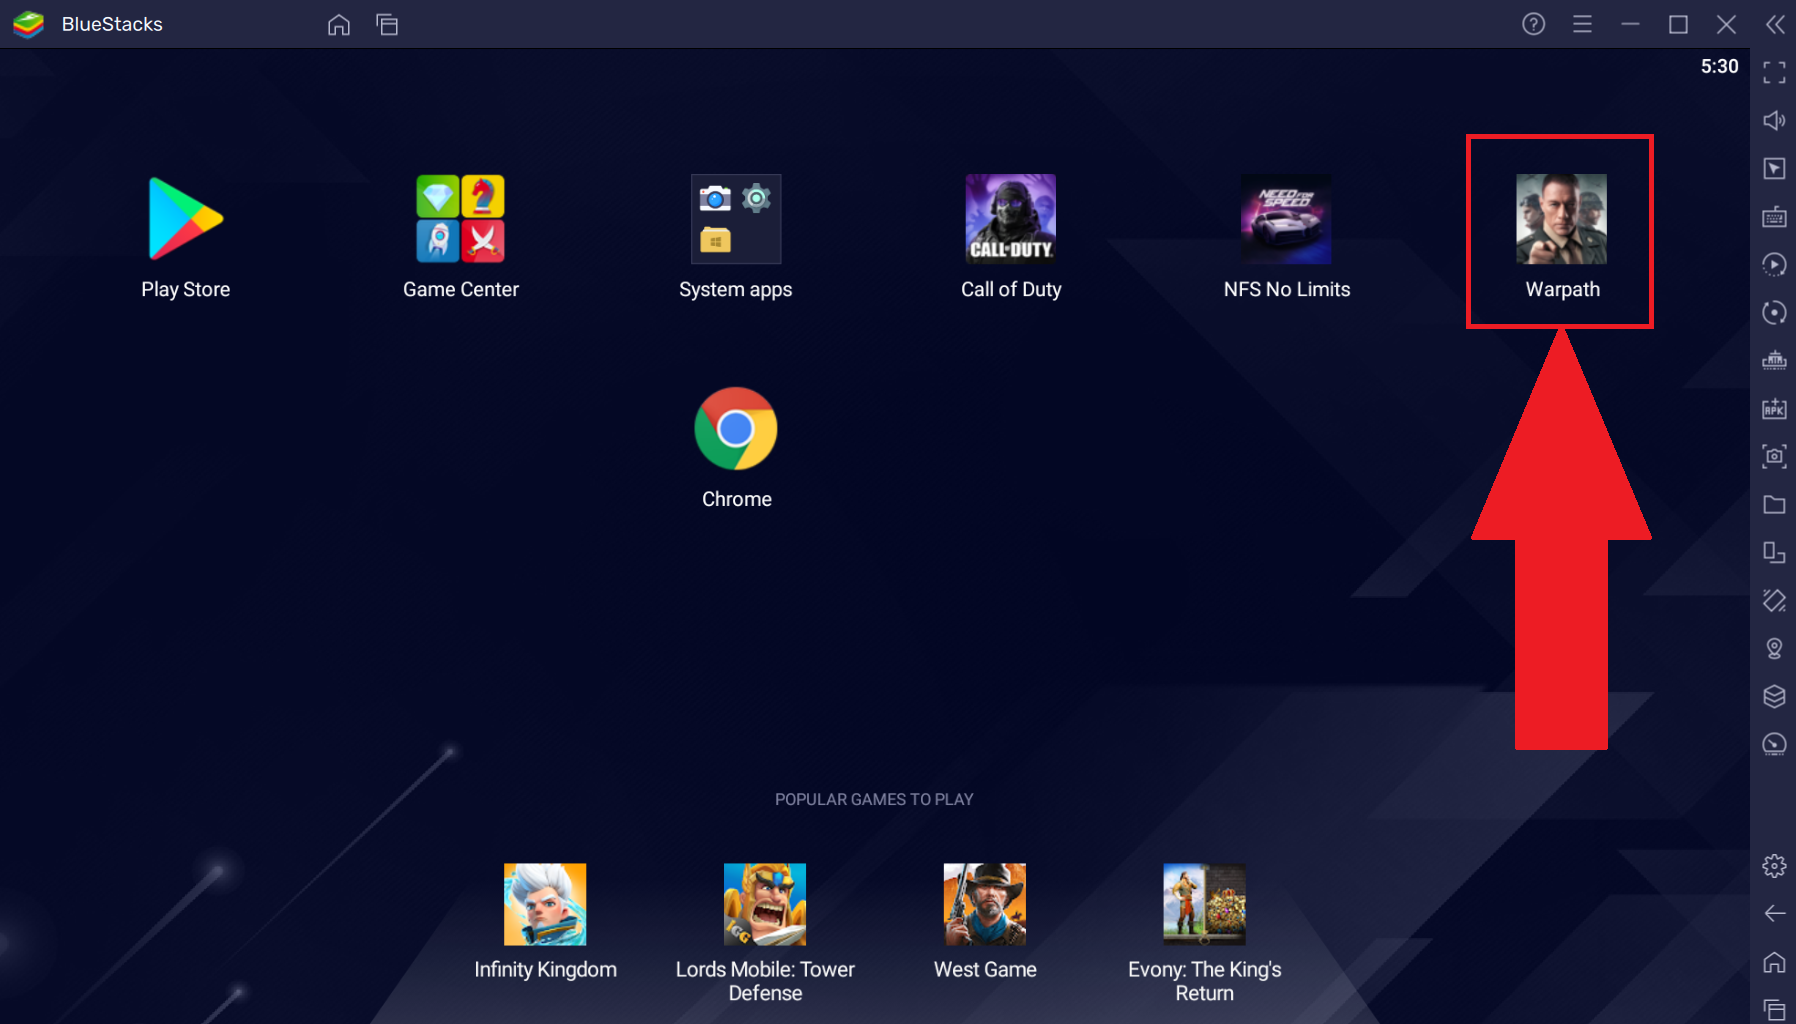Install an APK file

[1774, 409]
